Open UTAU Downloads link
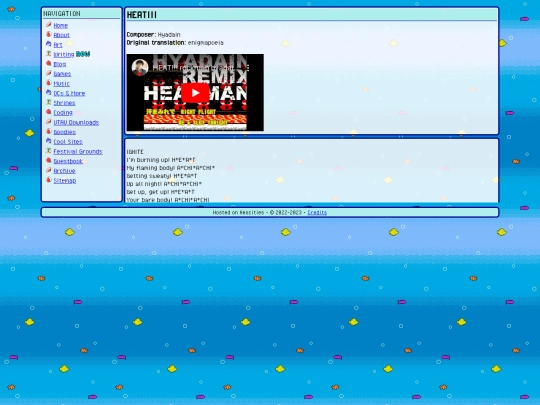 click(x=76, y=122)
